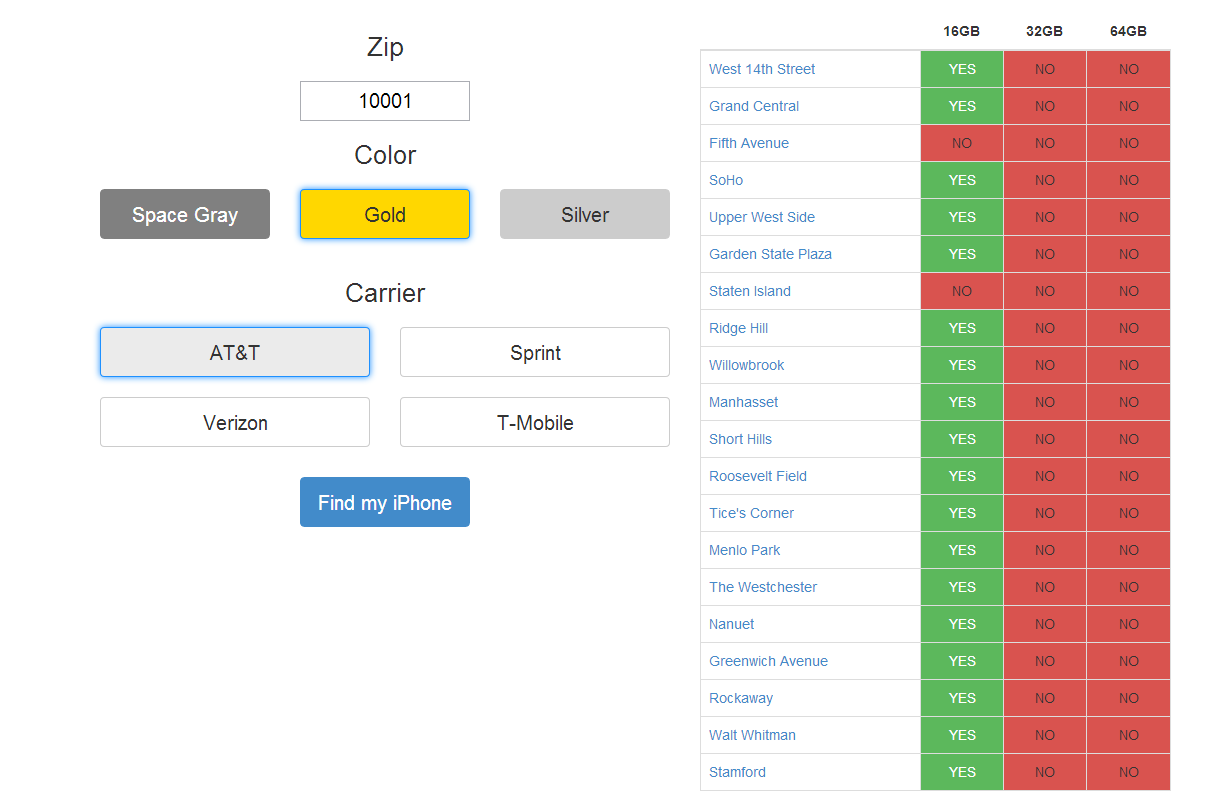1232x808 pixels.
Task: Click into the Zip code field
Action: [384, 101]
